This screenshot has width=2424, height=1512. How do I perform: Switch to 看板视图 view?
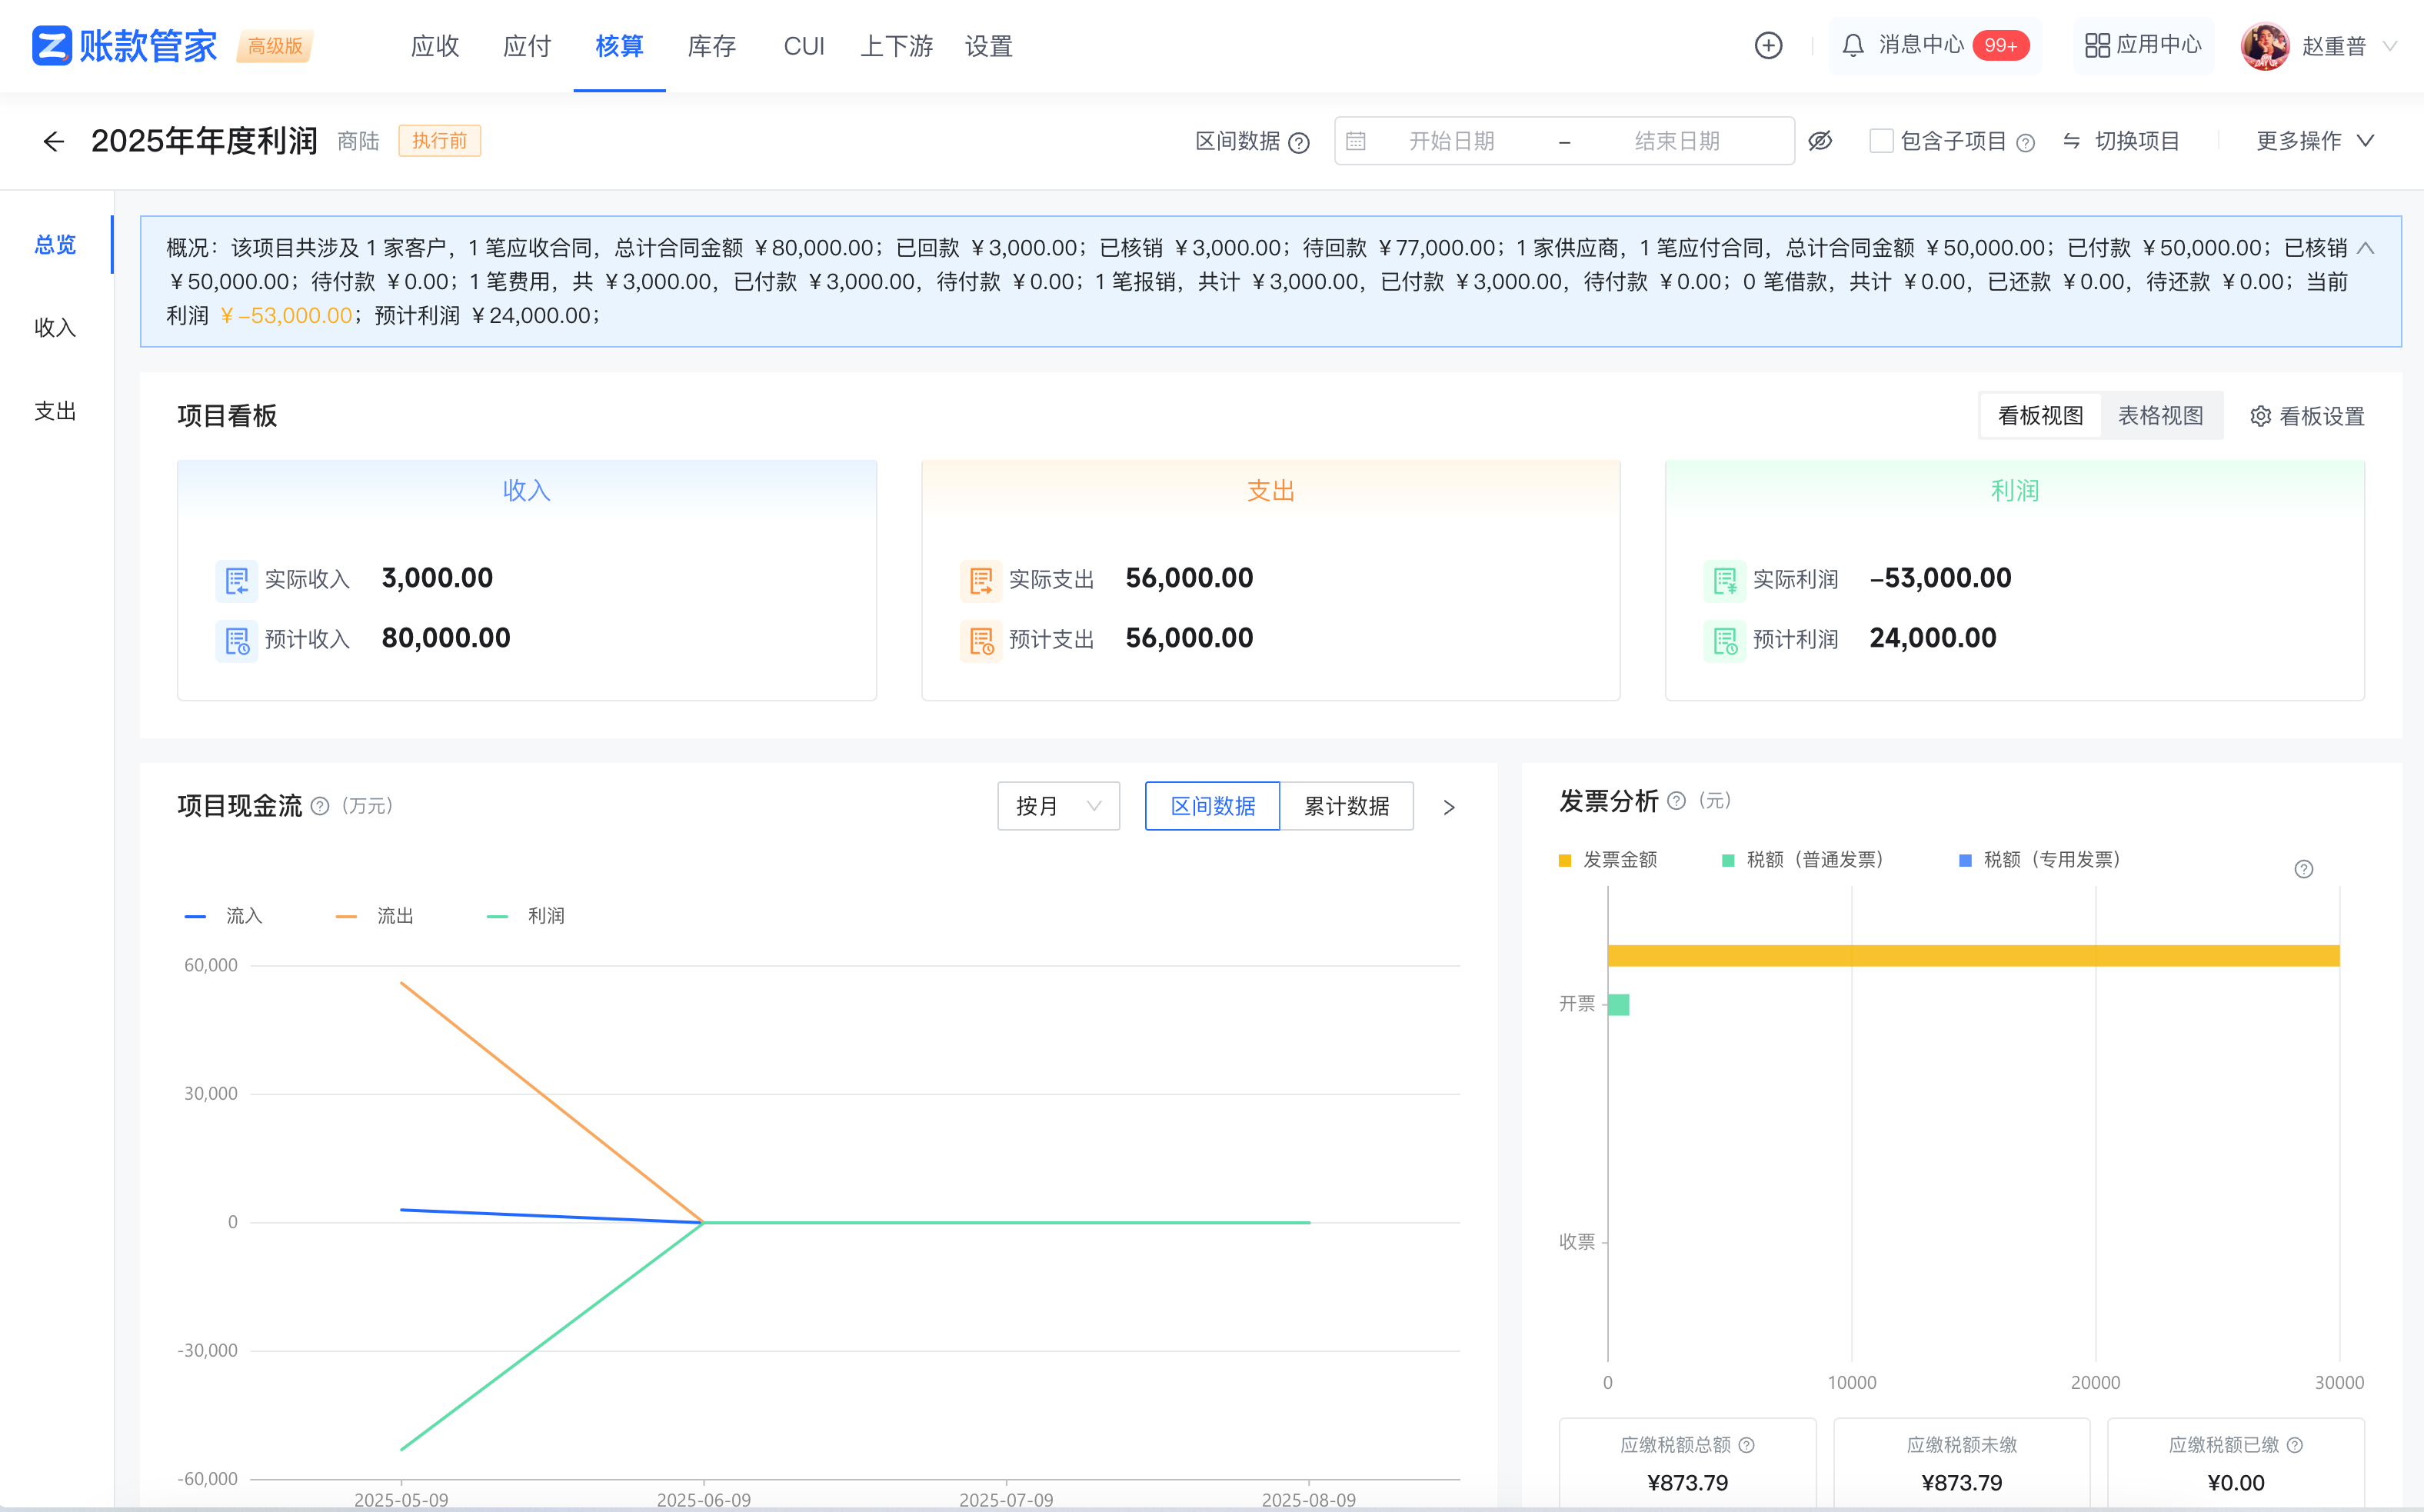(x=2040, y=416)
